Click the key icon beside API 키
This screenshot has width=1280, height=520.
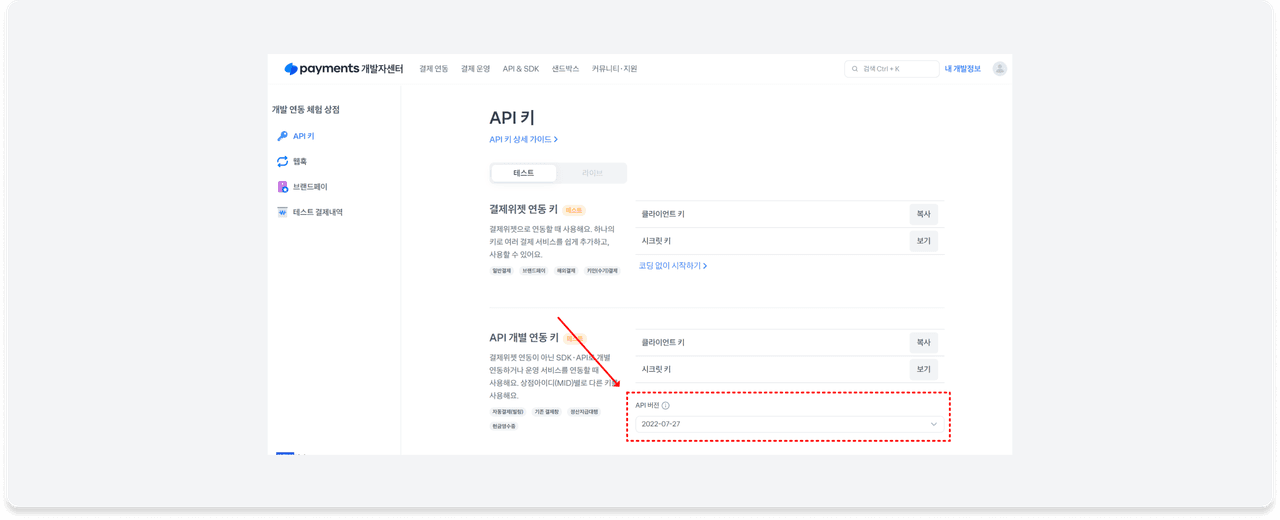282,136
